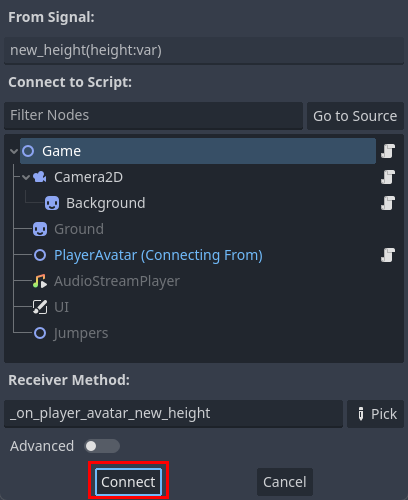Open the PlayerAvatar script icon
The image size is (408, 500).
point(388,255)
